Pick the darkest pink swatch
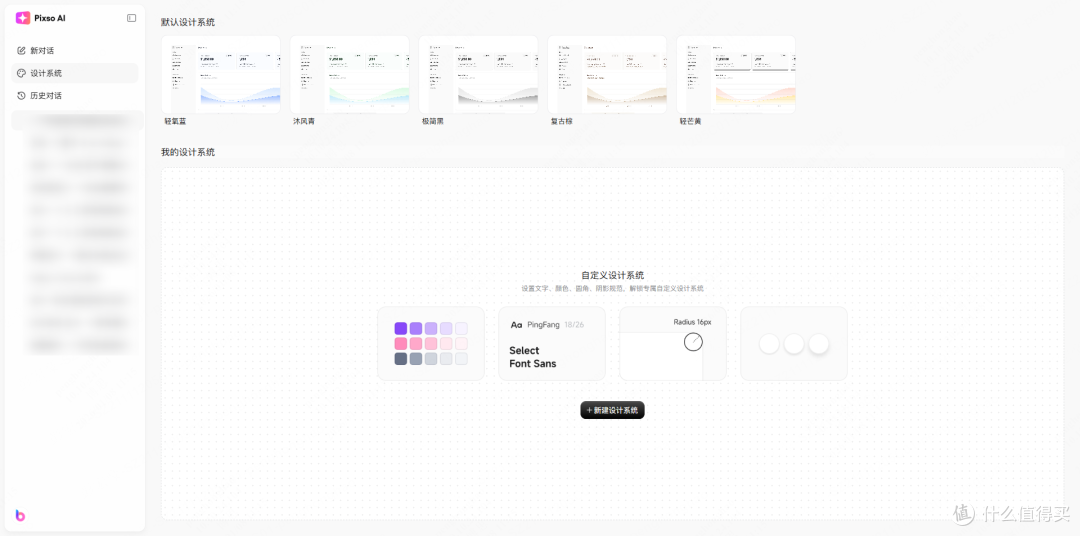 coord(401,344)
